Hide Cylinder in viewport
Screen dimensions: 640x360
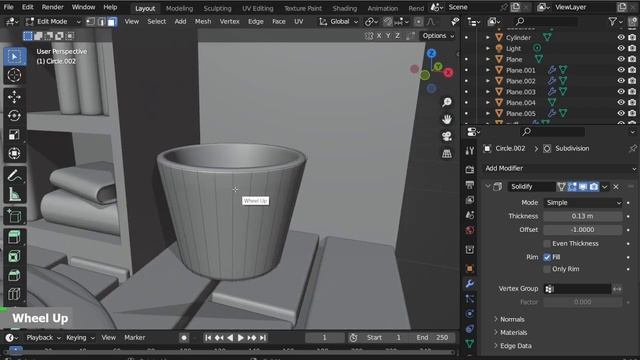(621, 37)
